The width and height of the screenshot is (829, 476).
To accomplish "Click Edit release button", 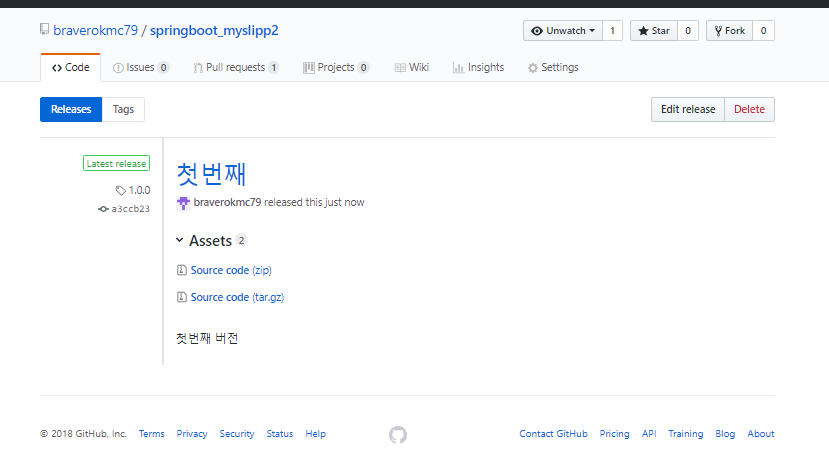I will 688,109.
